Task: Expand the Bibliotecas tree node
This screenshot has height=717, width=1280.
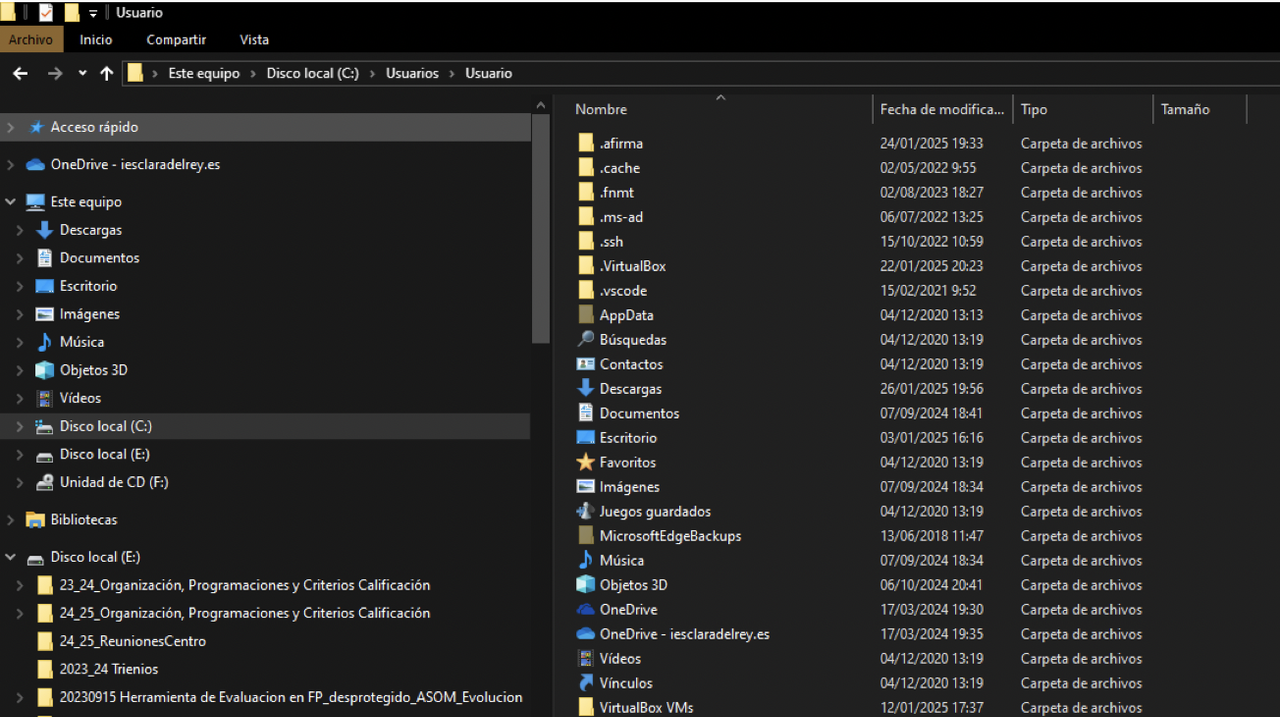Action: [10, 520]
